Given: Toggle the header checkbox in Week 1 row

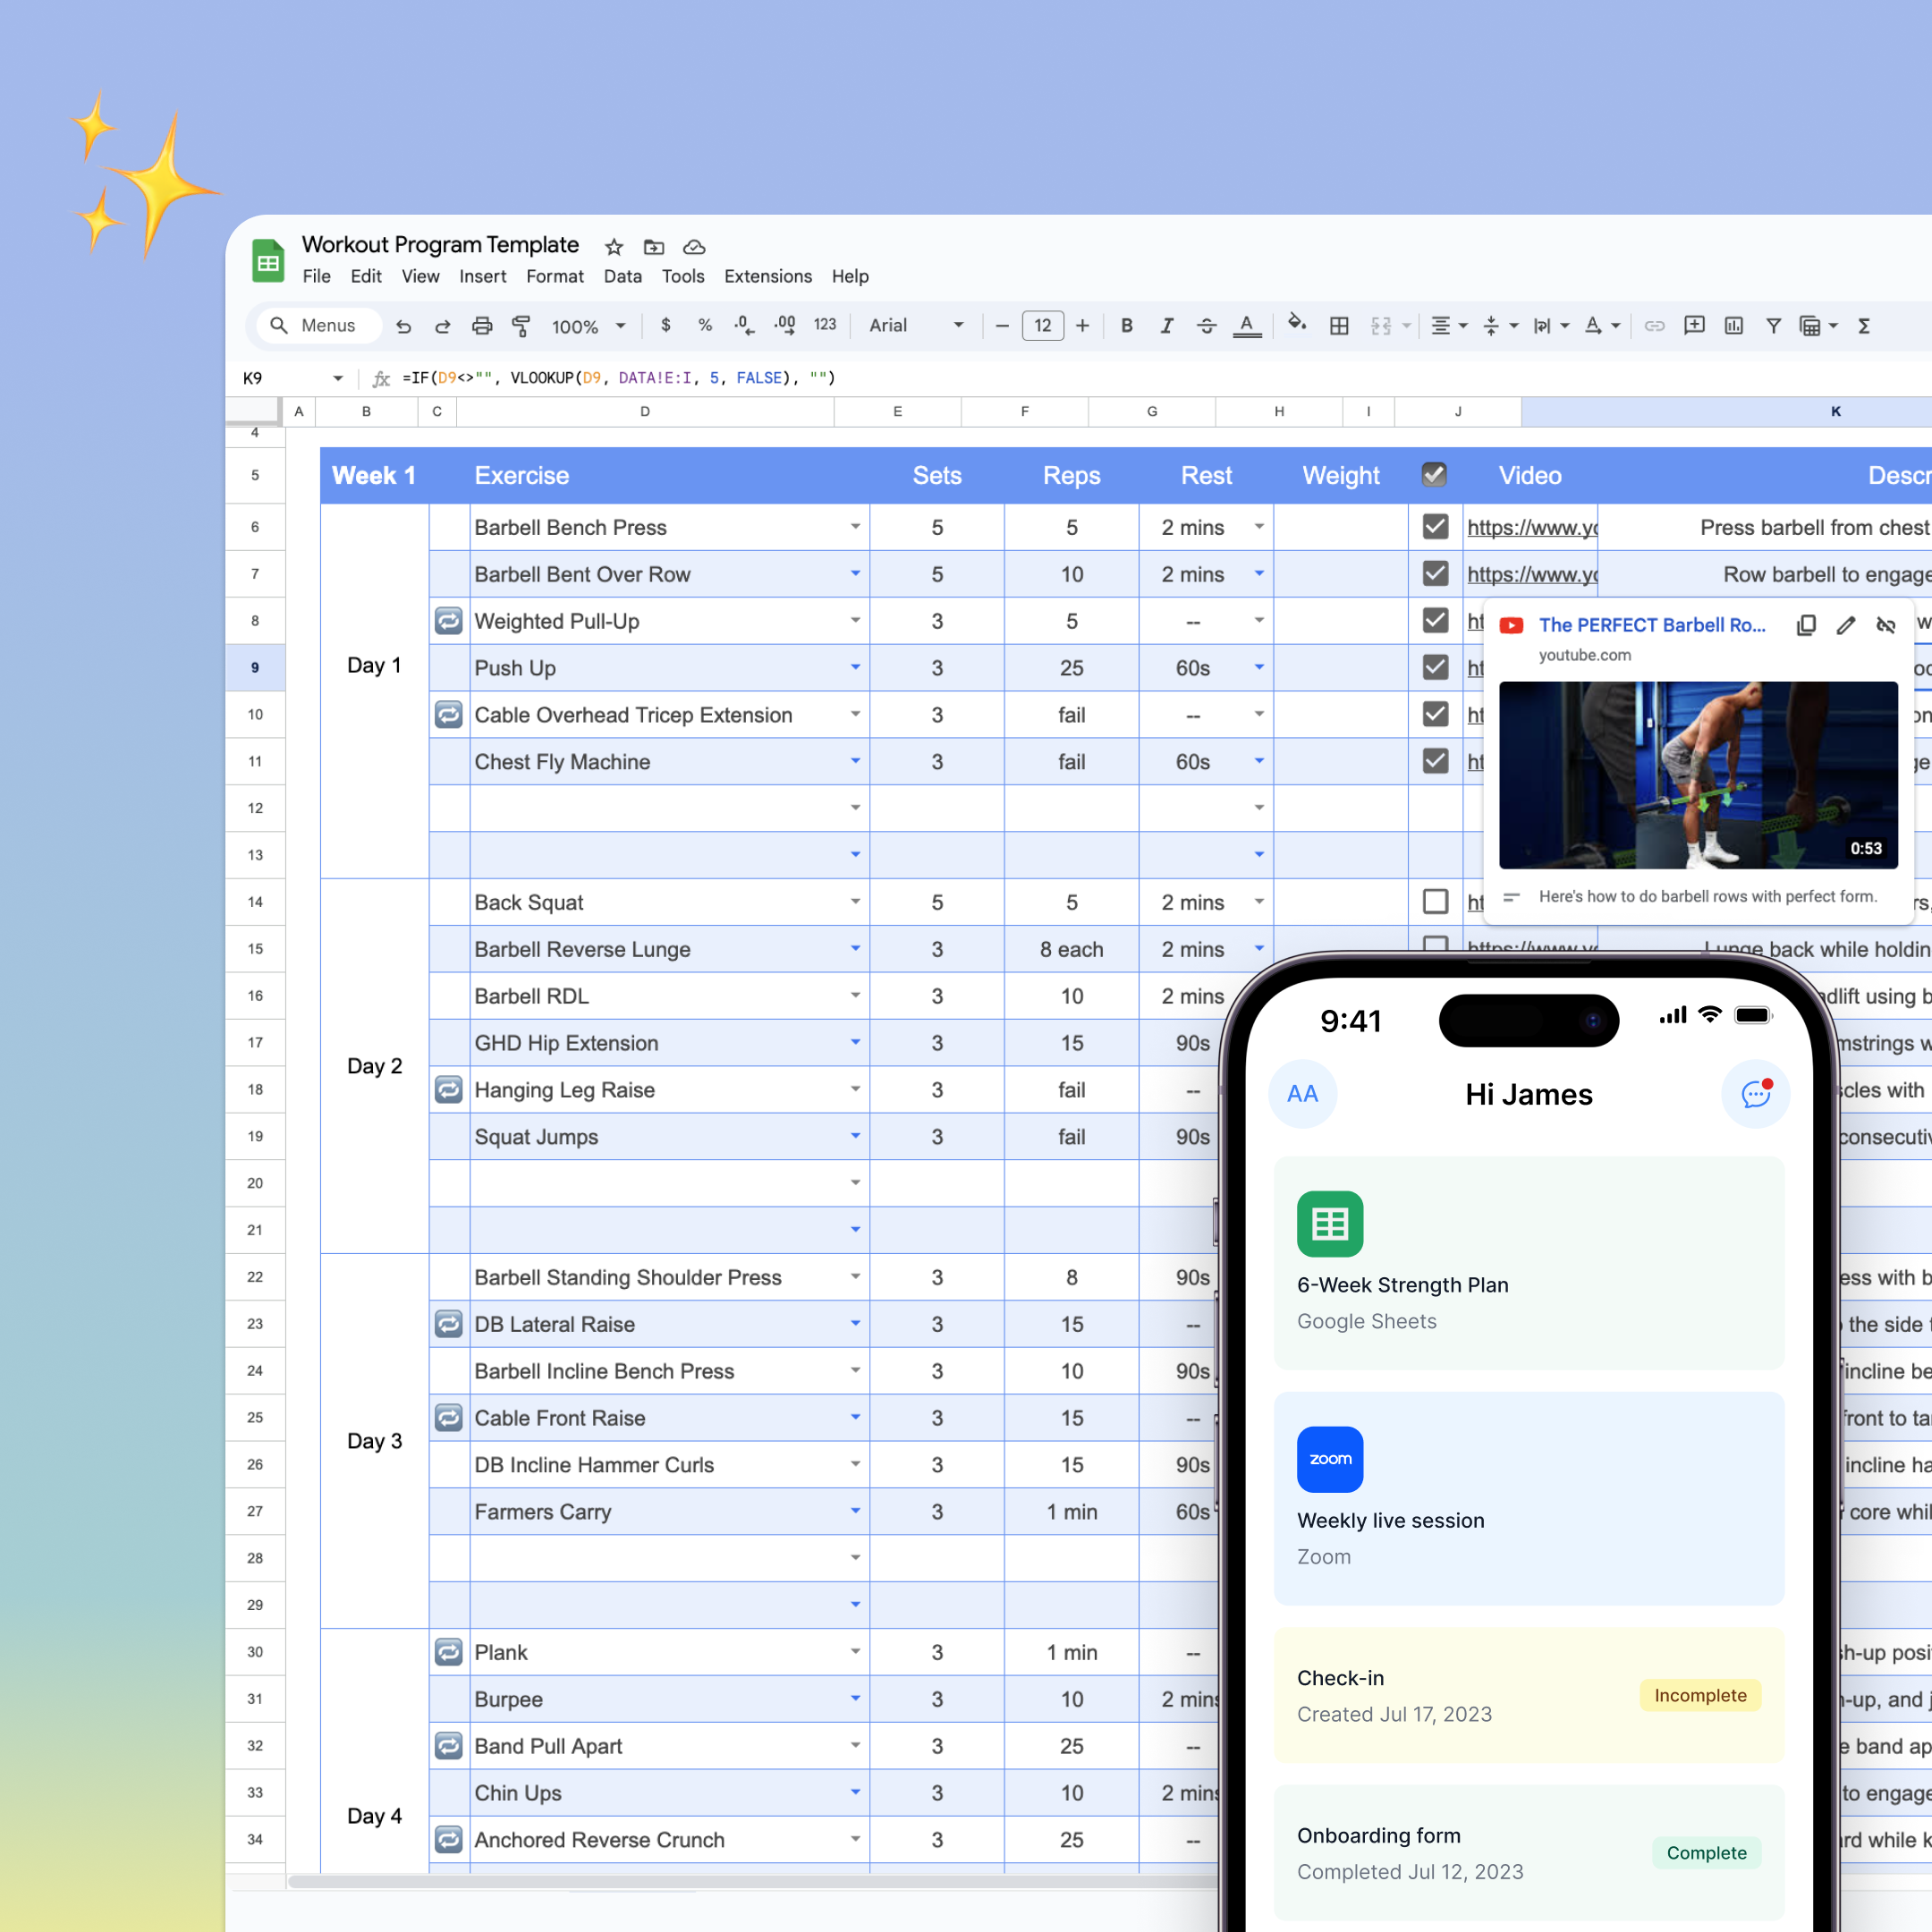Looking at the screenshot, I should (1434, 475).
